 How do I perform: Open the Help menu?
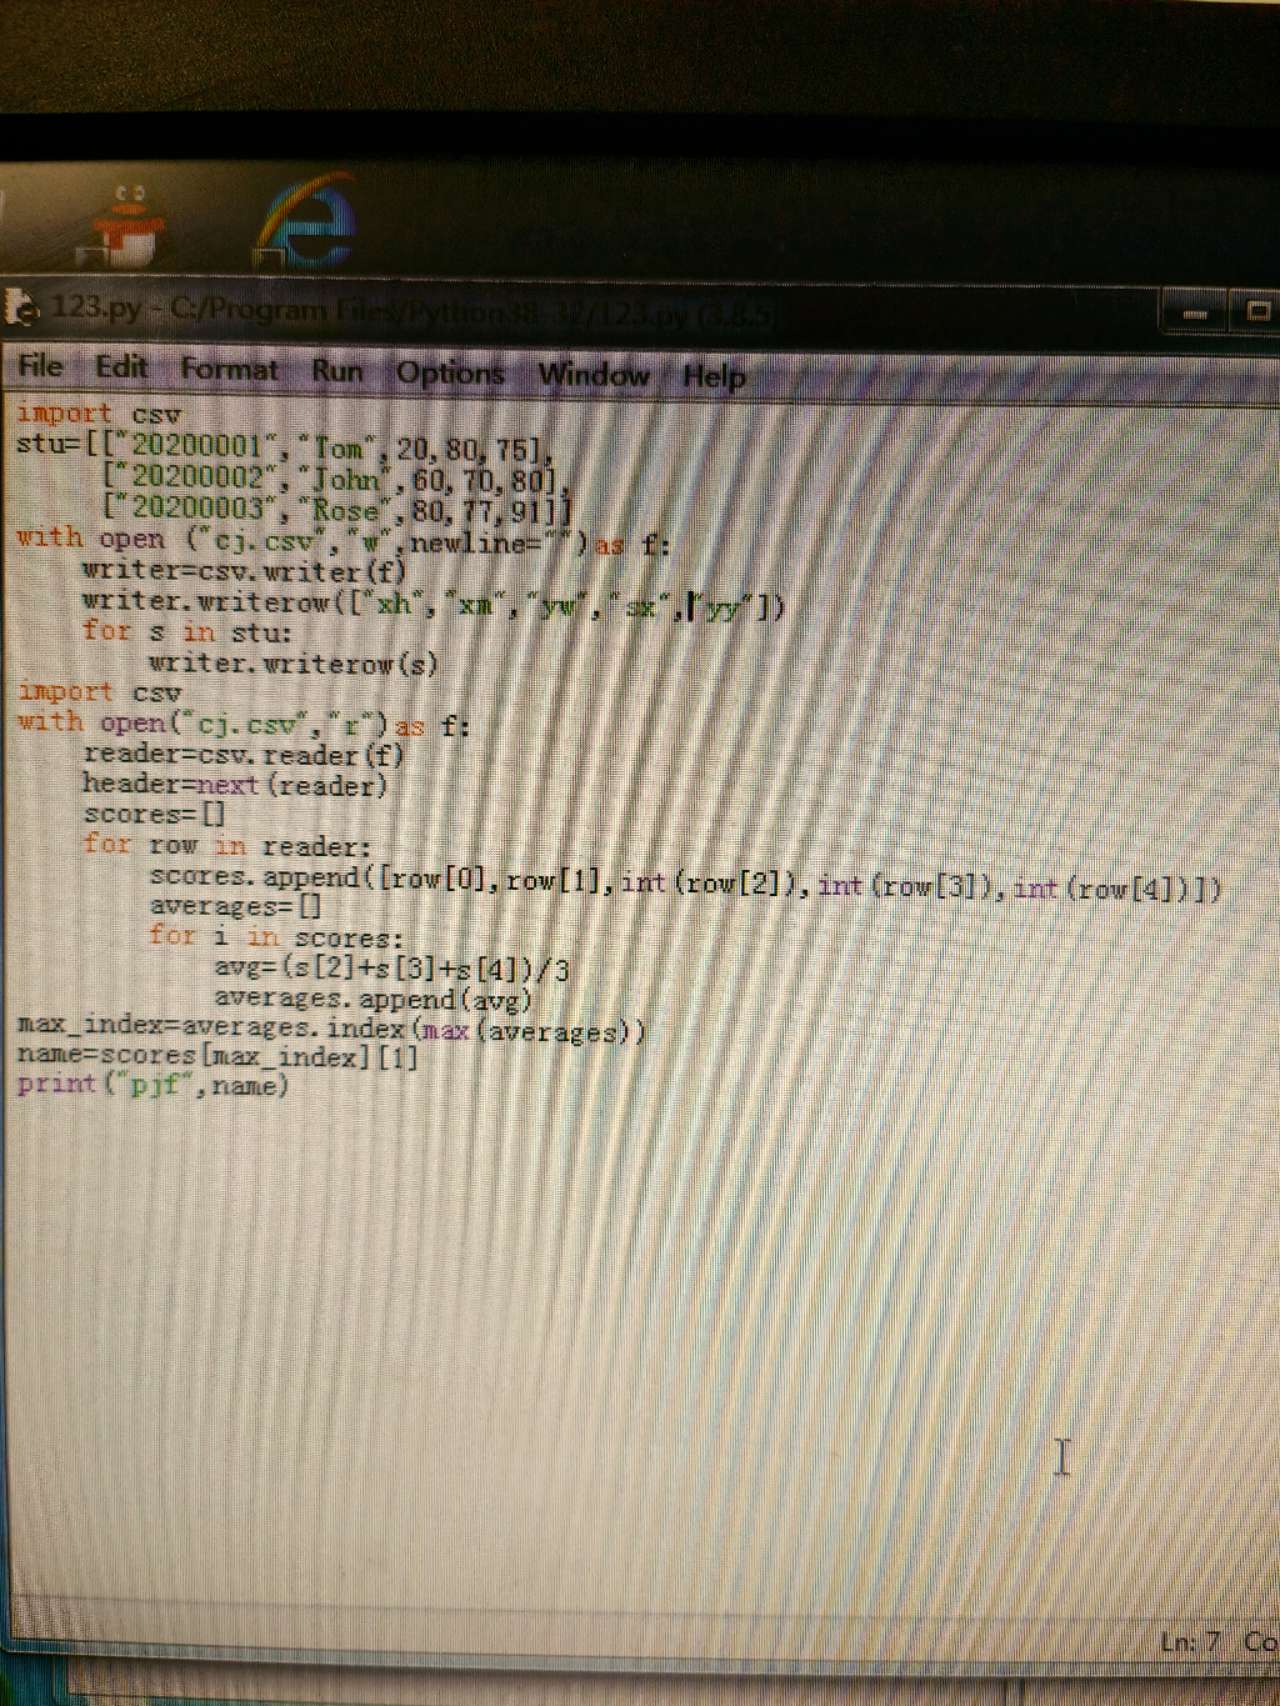714,377
